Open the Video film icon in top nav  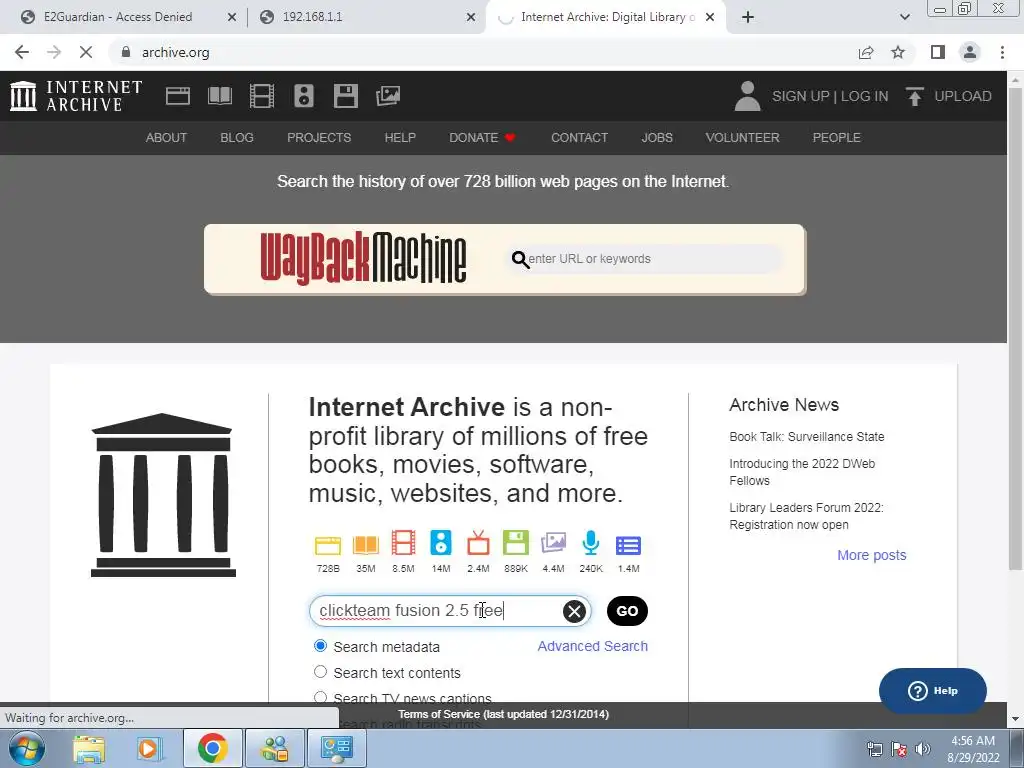262,96
